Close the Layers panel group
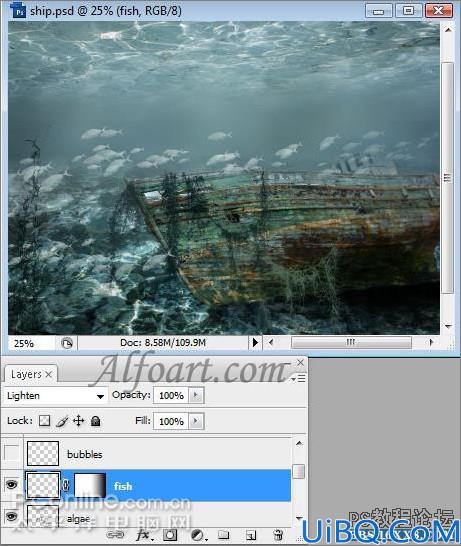 [x=300, y=363]
